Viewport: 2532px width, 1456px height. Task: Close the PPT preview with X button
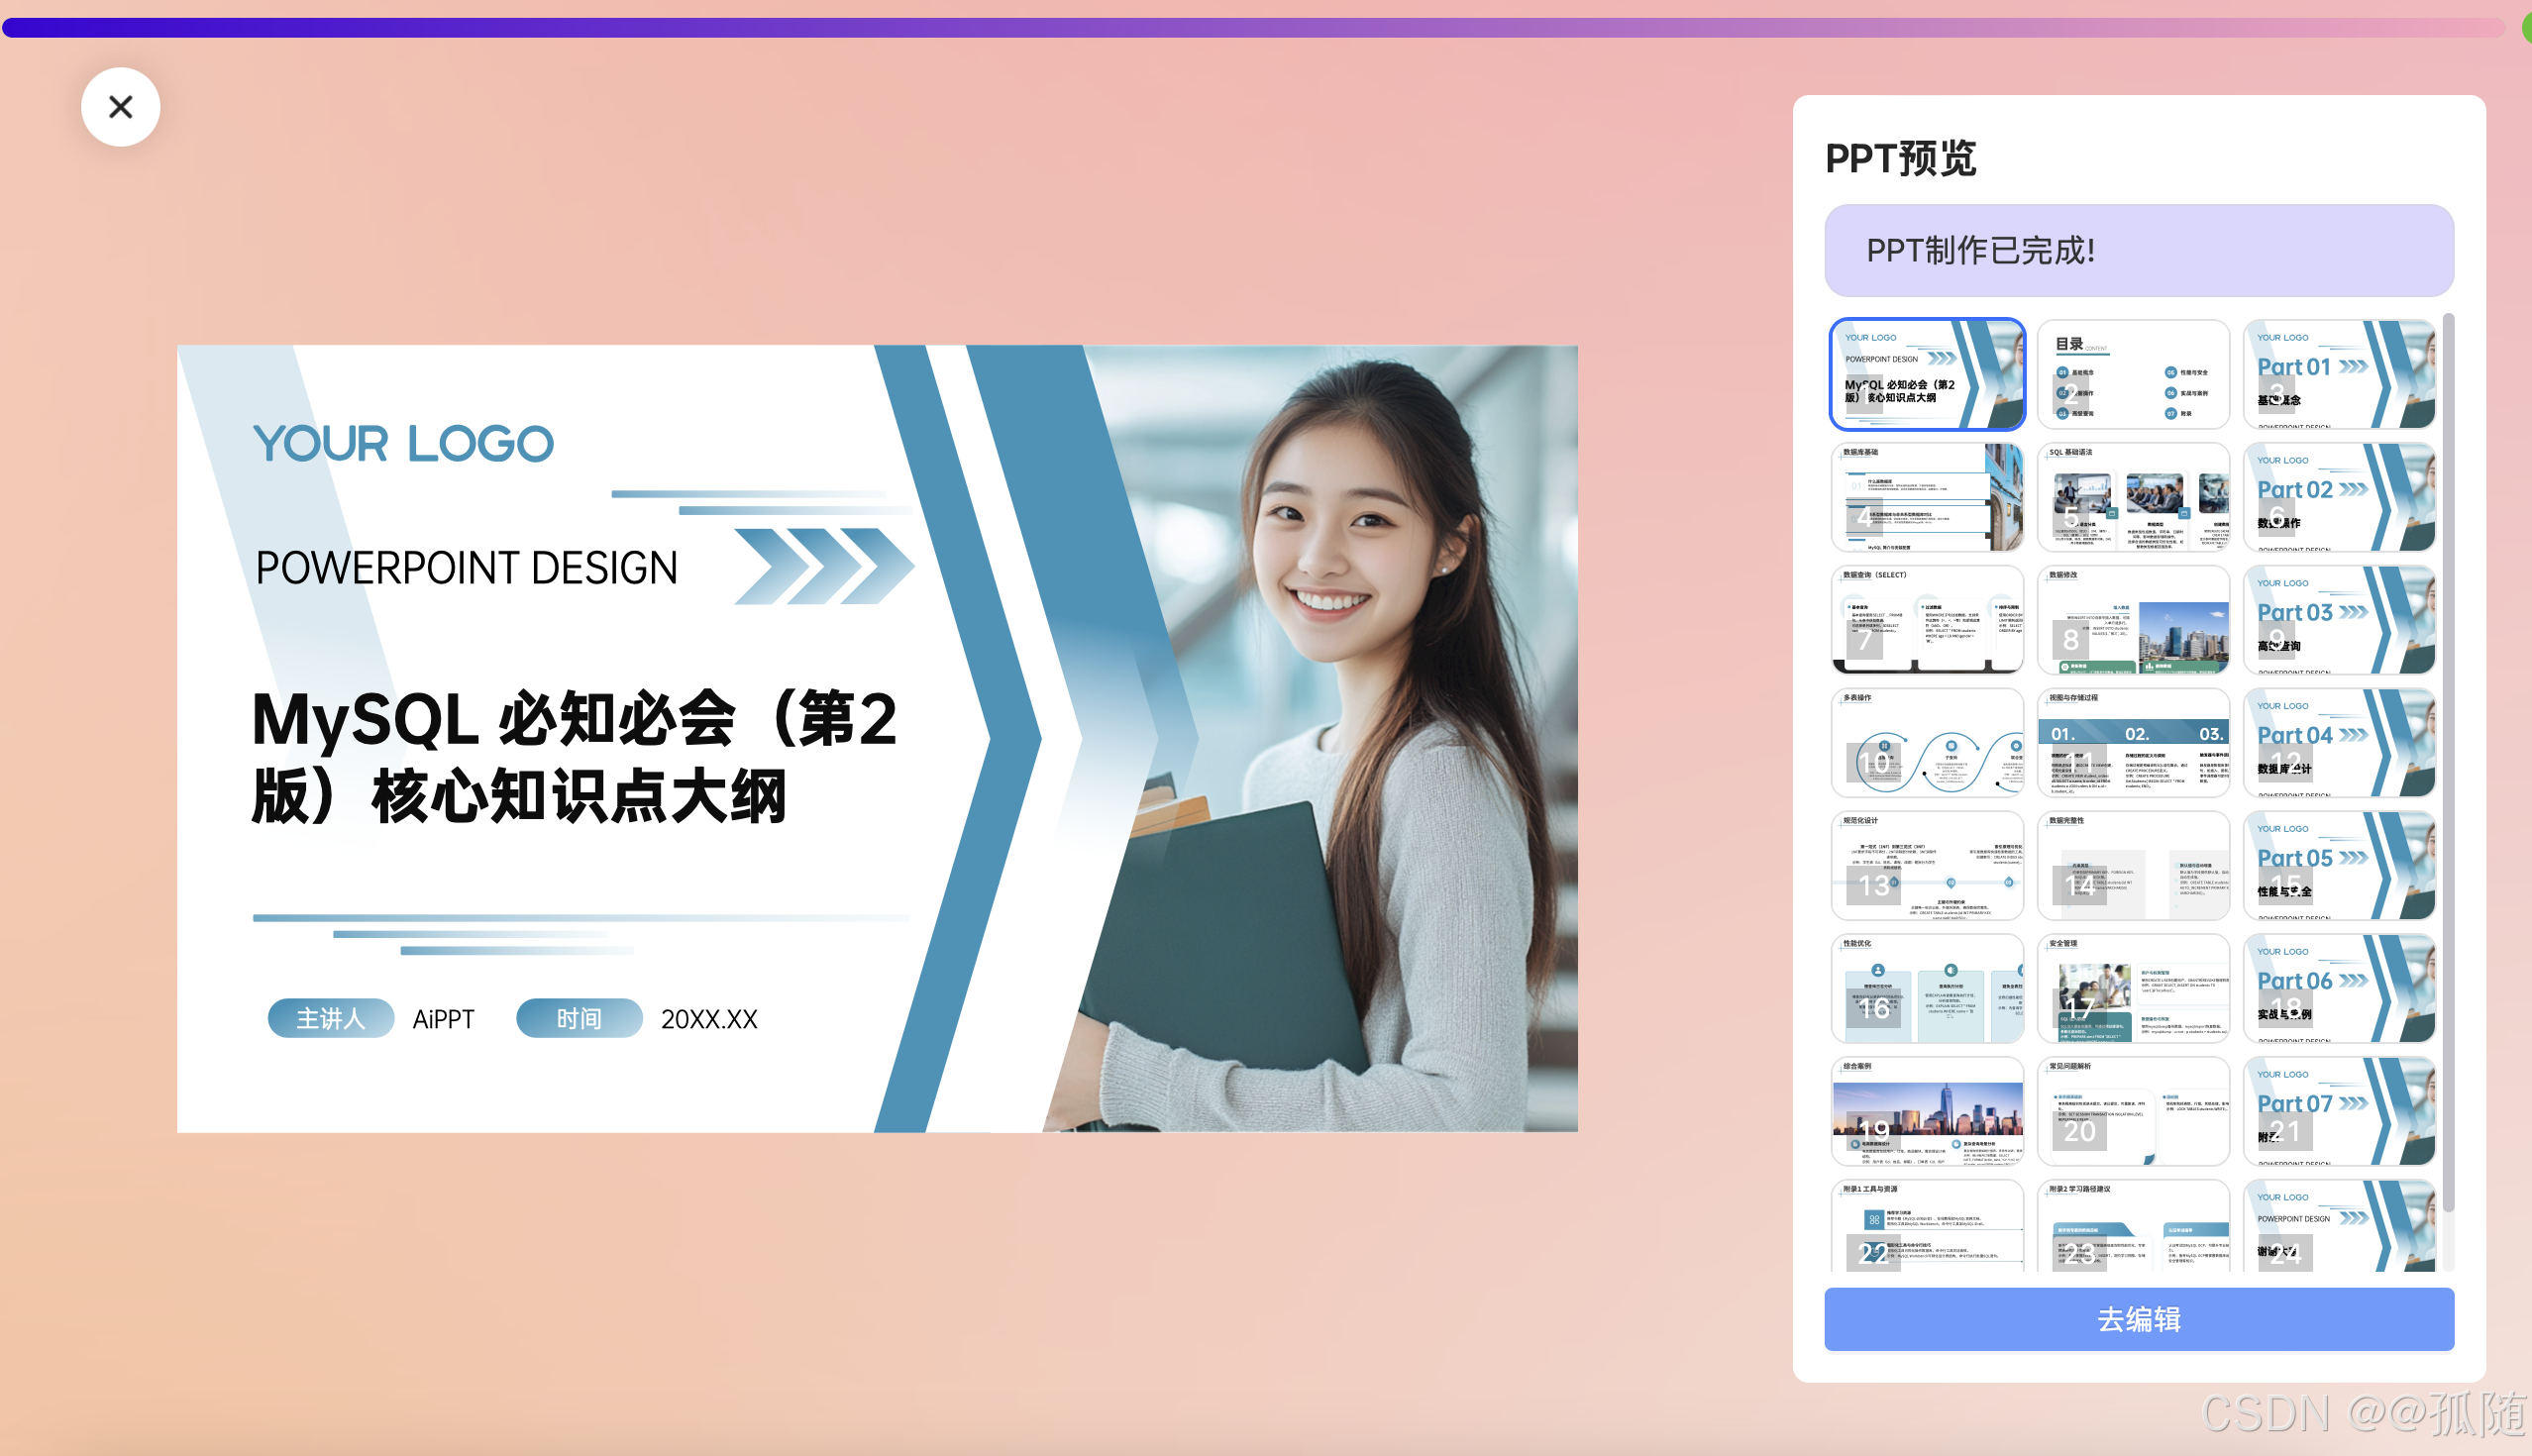pos(120,107)
